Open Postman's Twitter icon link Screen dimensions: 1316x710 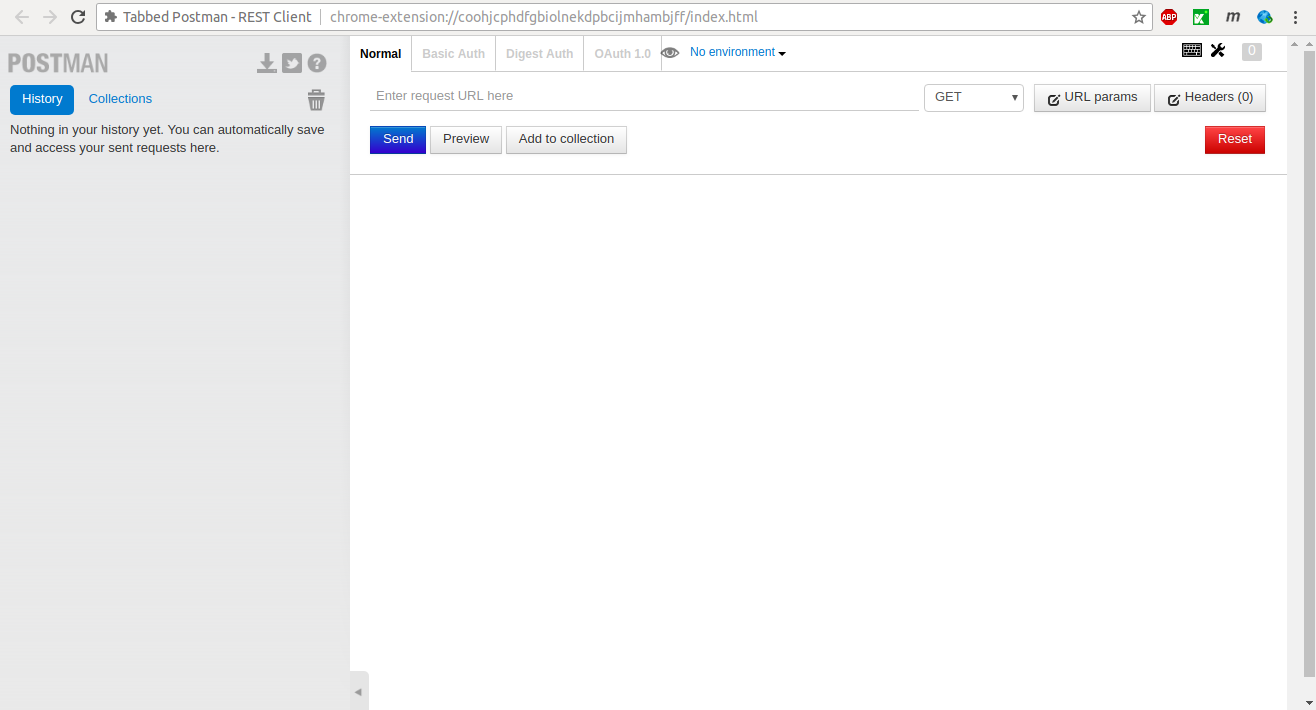(x=292, y=64)
